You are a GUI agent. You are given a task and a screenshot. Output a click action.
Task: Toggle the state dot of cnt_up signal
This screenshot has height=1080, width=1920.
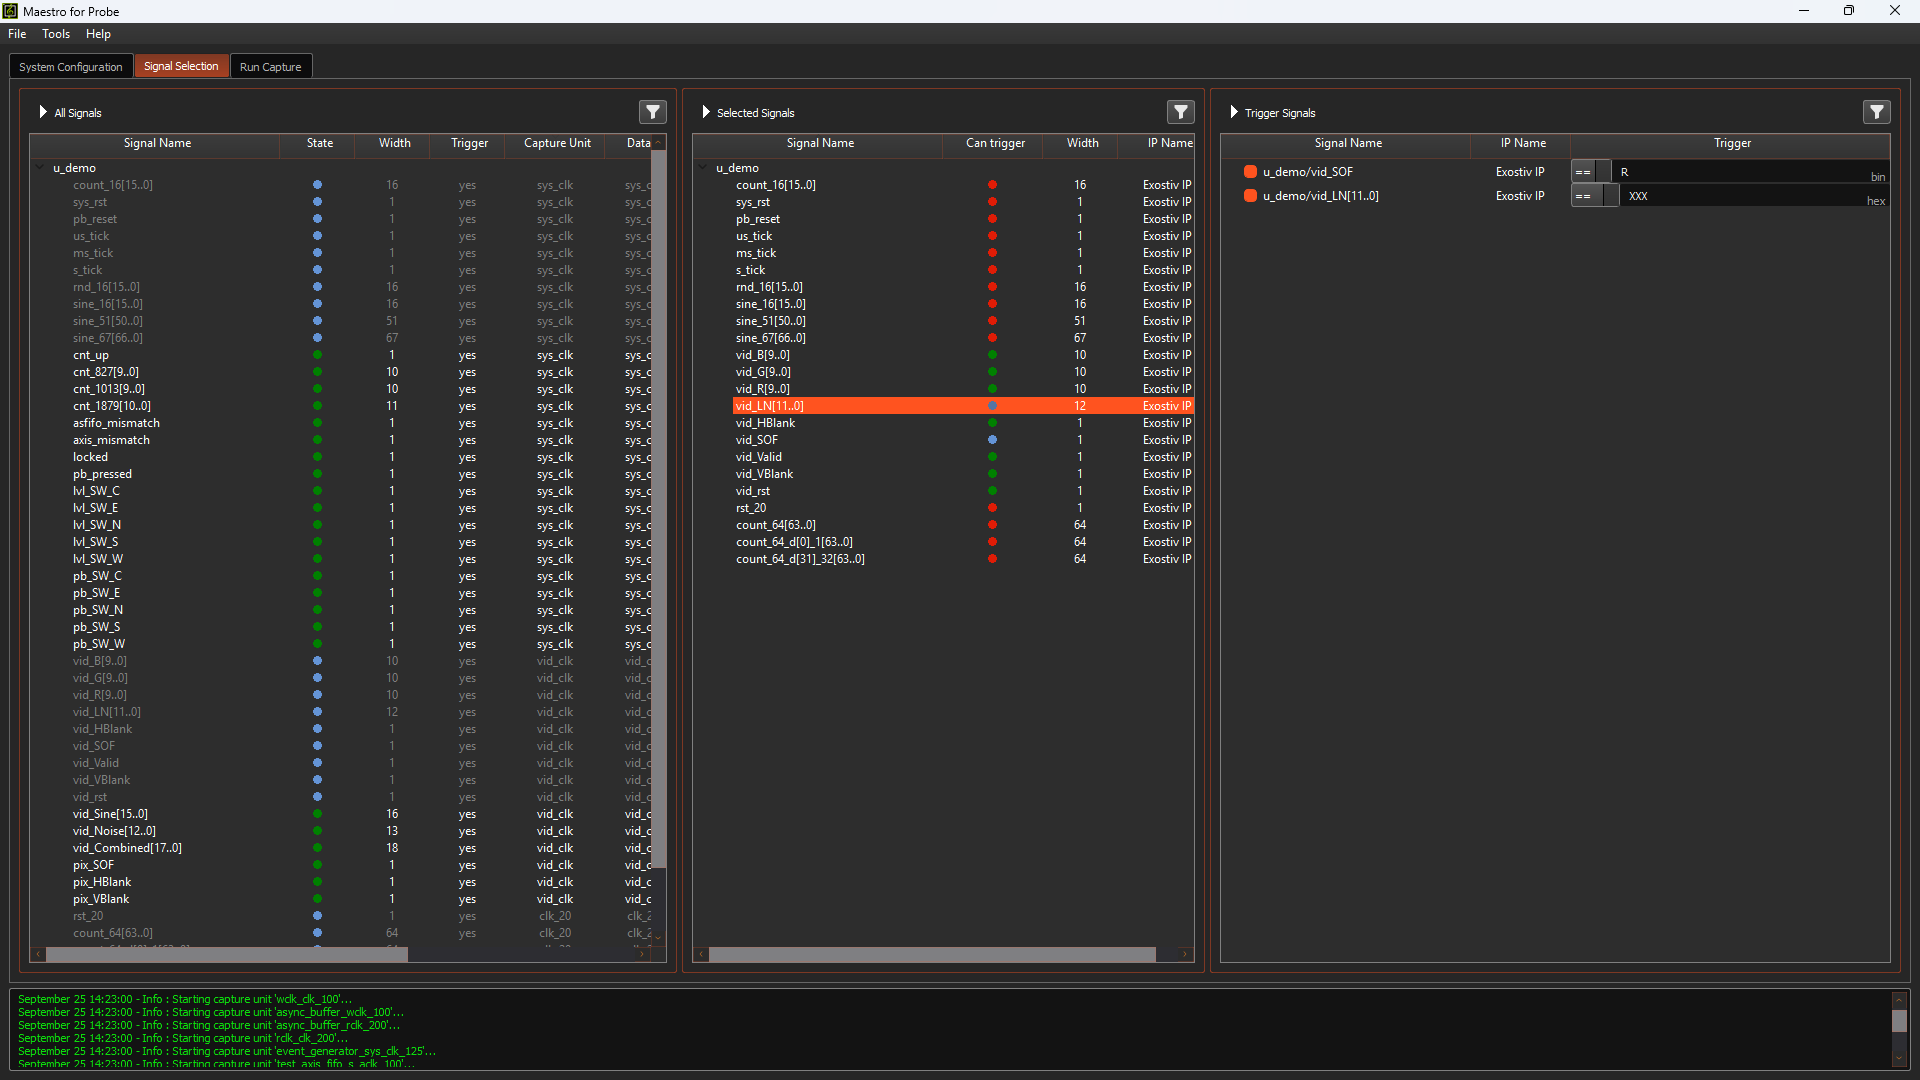click(318, 355)
